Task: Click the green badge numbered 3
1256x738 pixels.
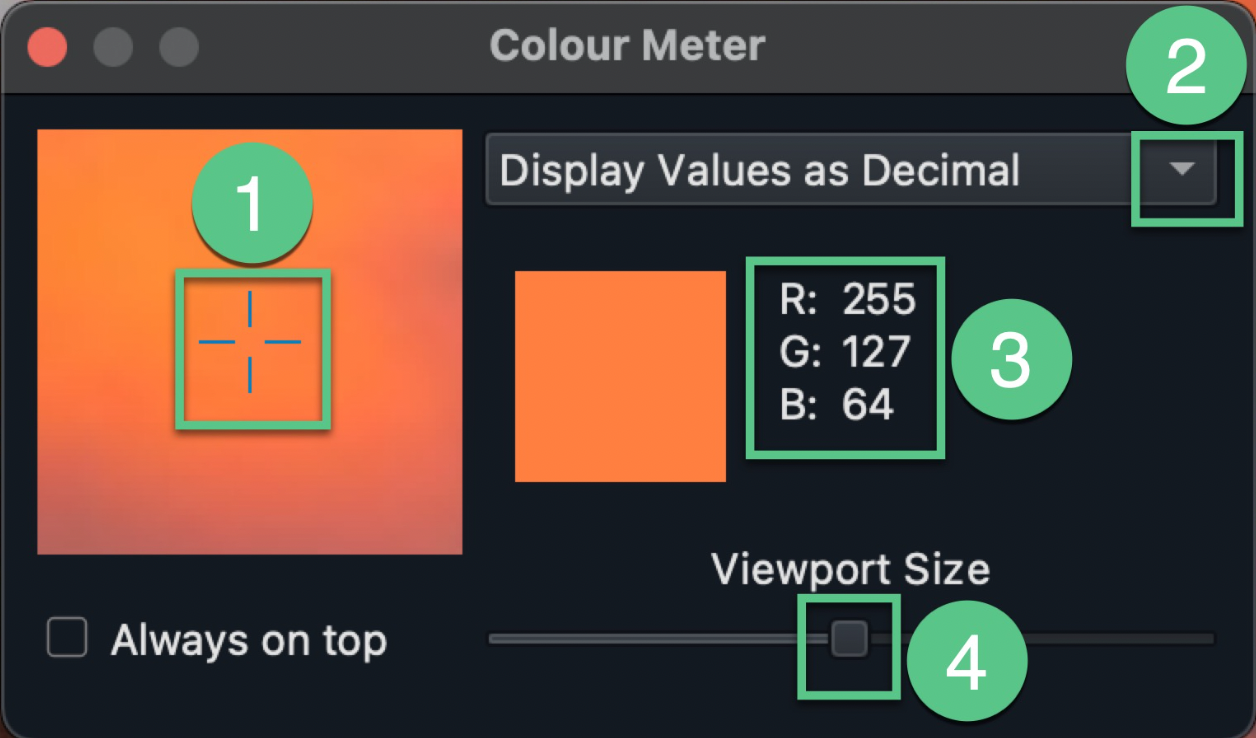Action: 1011,361
